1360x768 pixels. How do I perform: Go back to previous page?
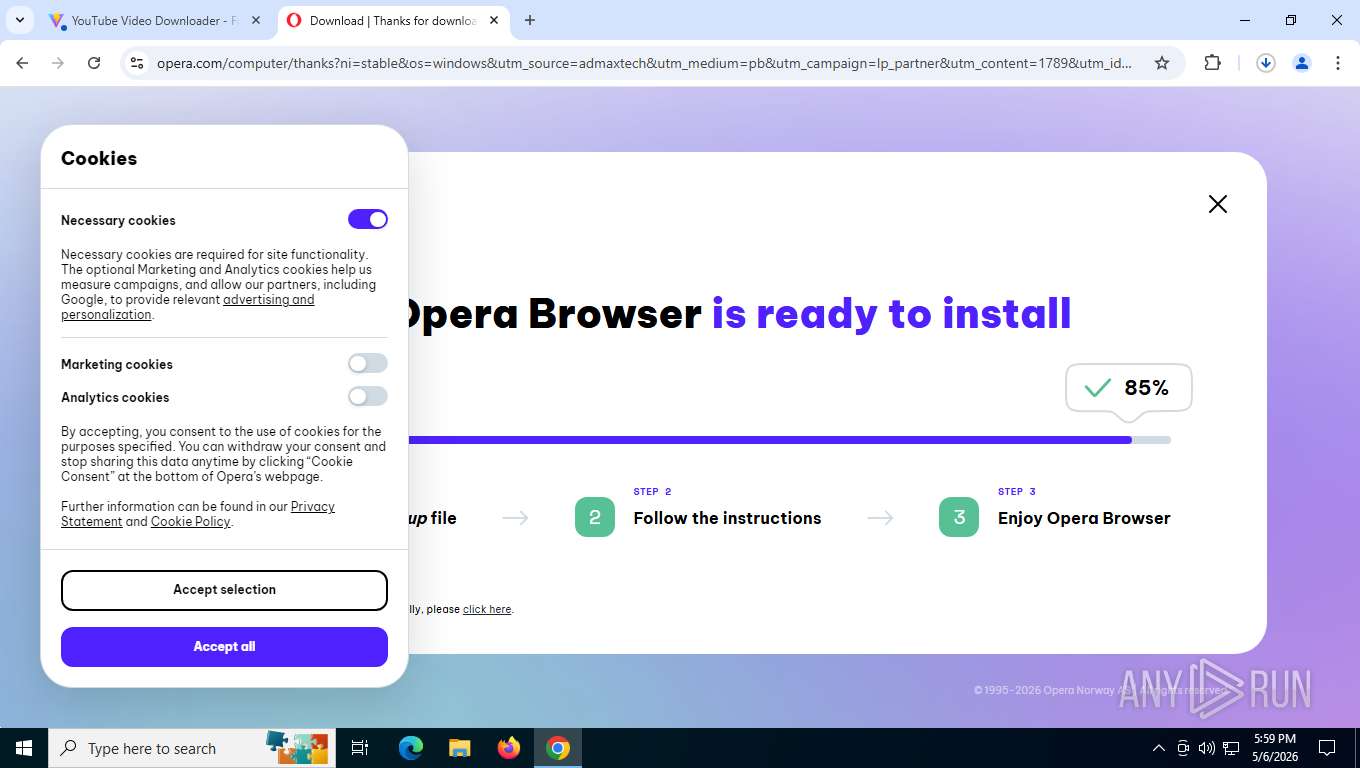[x=22, y=63]
